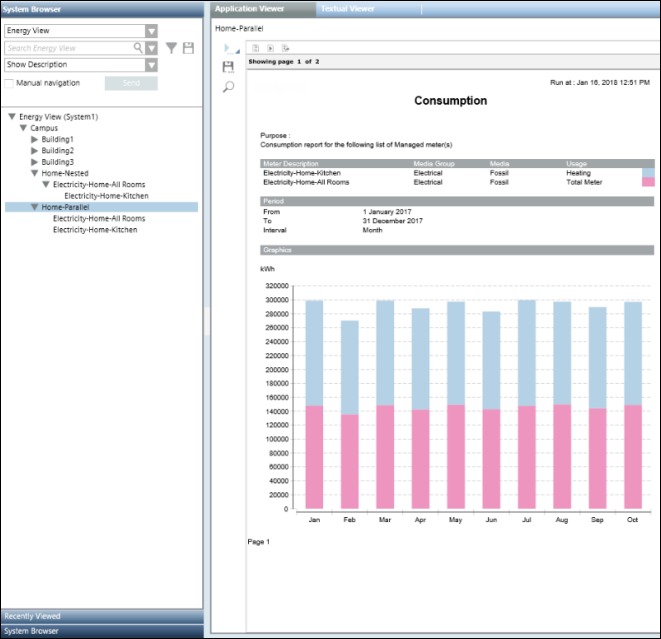661x639 pixels.
Task: Open the Energy View dropdown
Action: pos(151,31)
